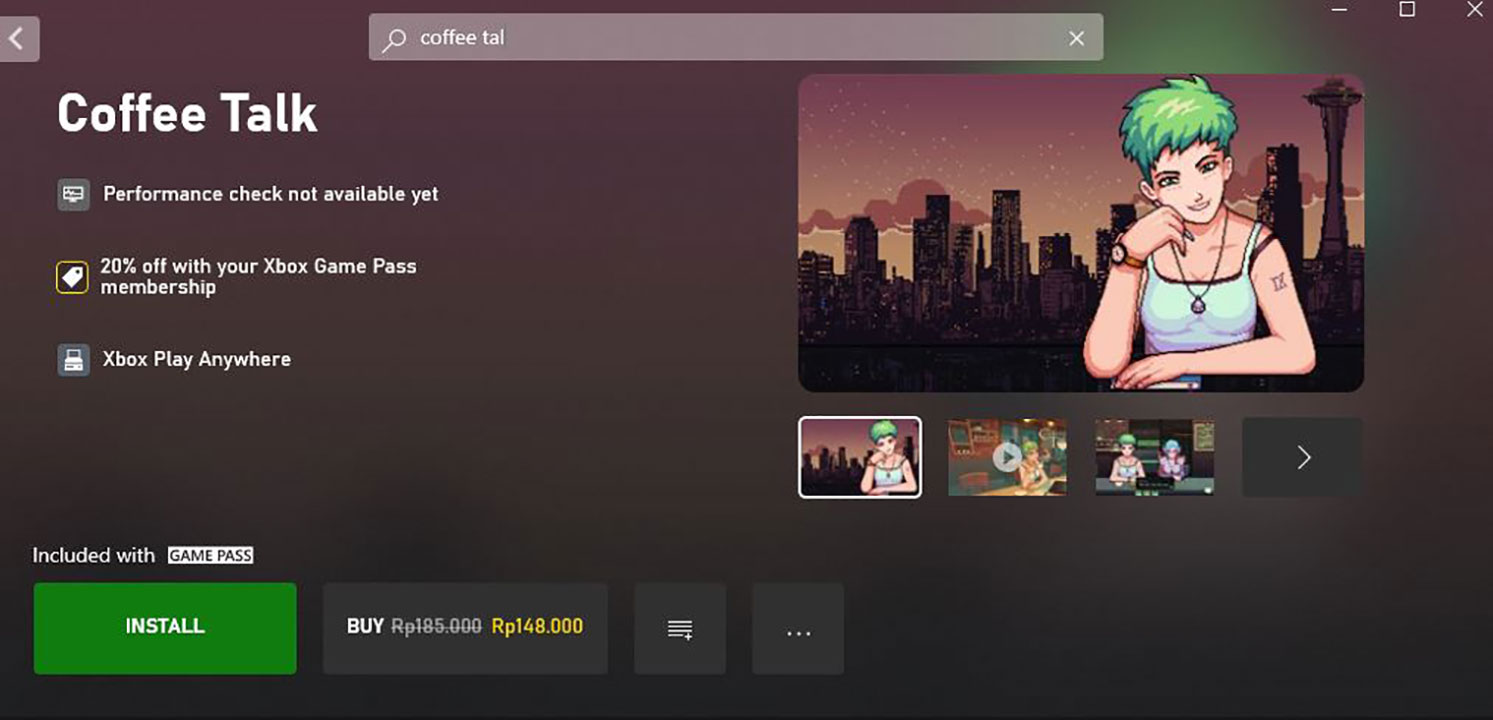The image size is (1493, 720).
Task: Click the Xbox Play Anywhere icon
Action: (x=73, y=360)
